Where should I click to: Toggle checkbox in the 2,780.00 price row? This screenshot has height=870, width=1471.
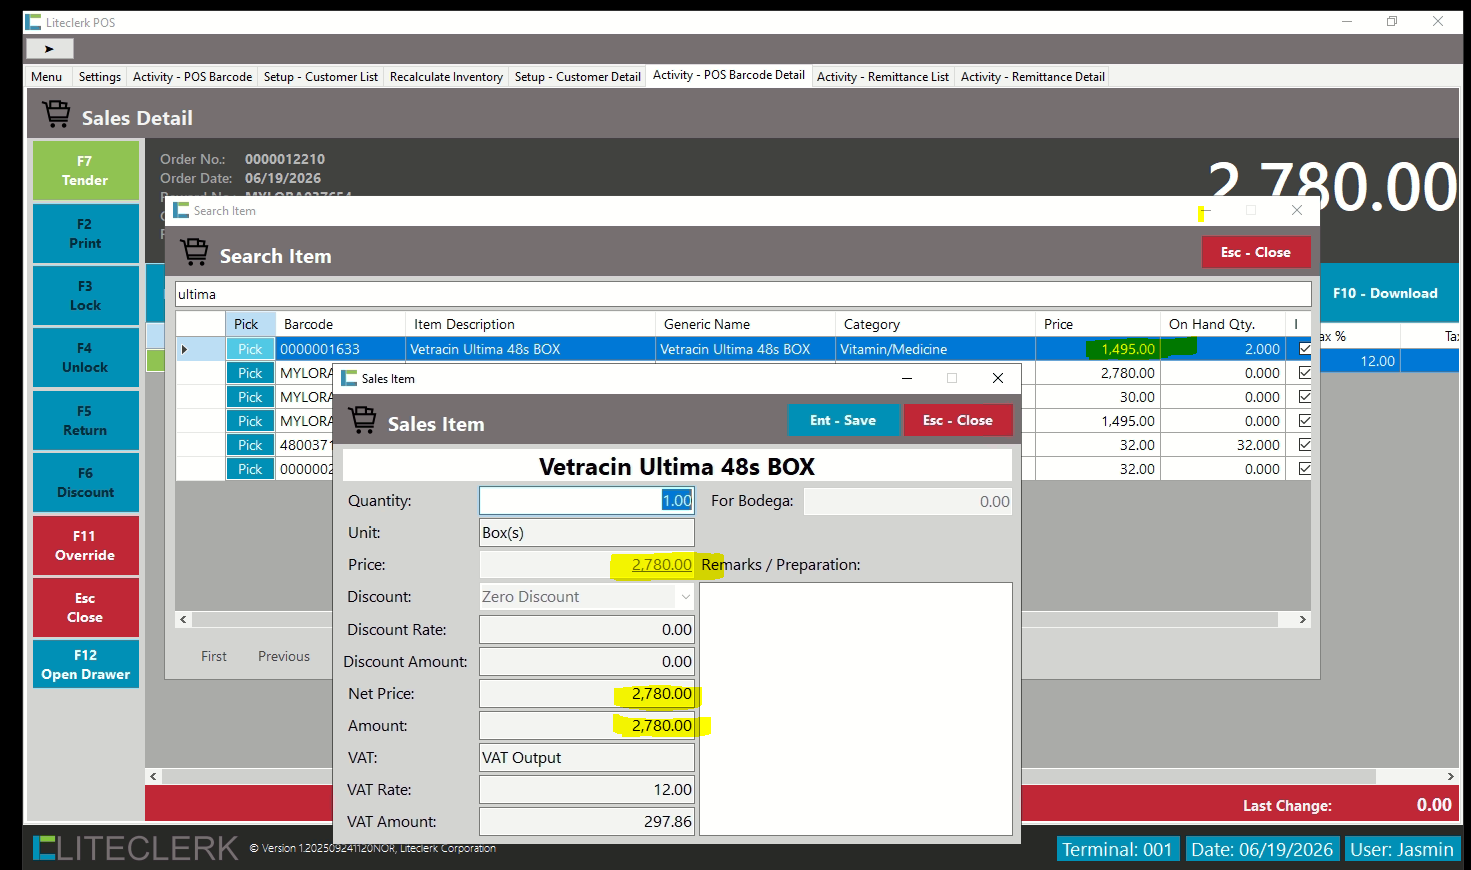point(1304,373)
